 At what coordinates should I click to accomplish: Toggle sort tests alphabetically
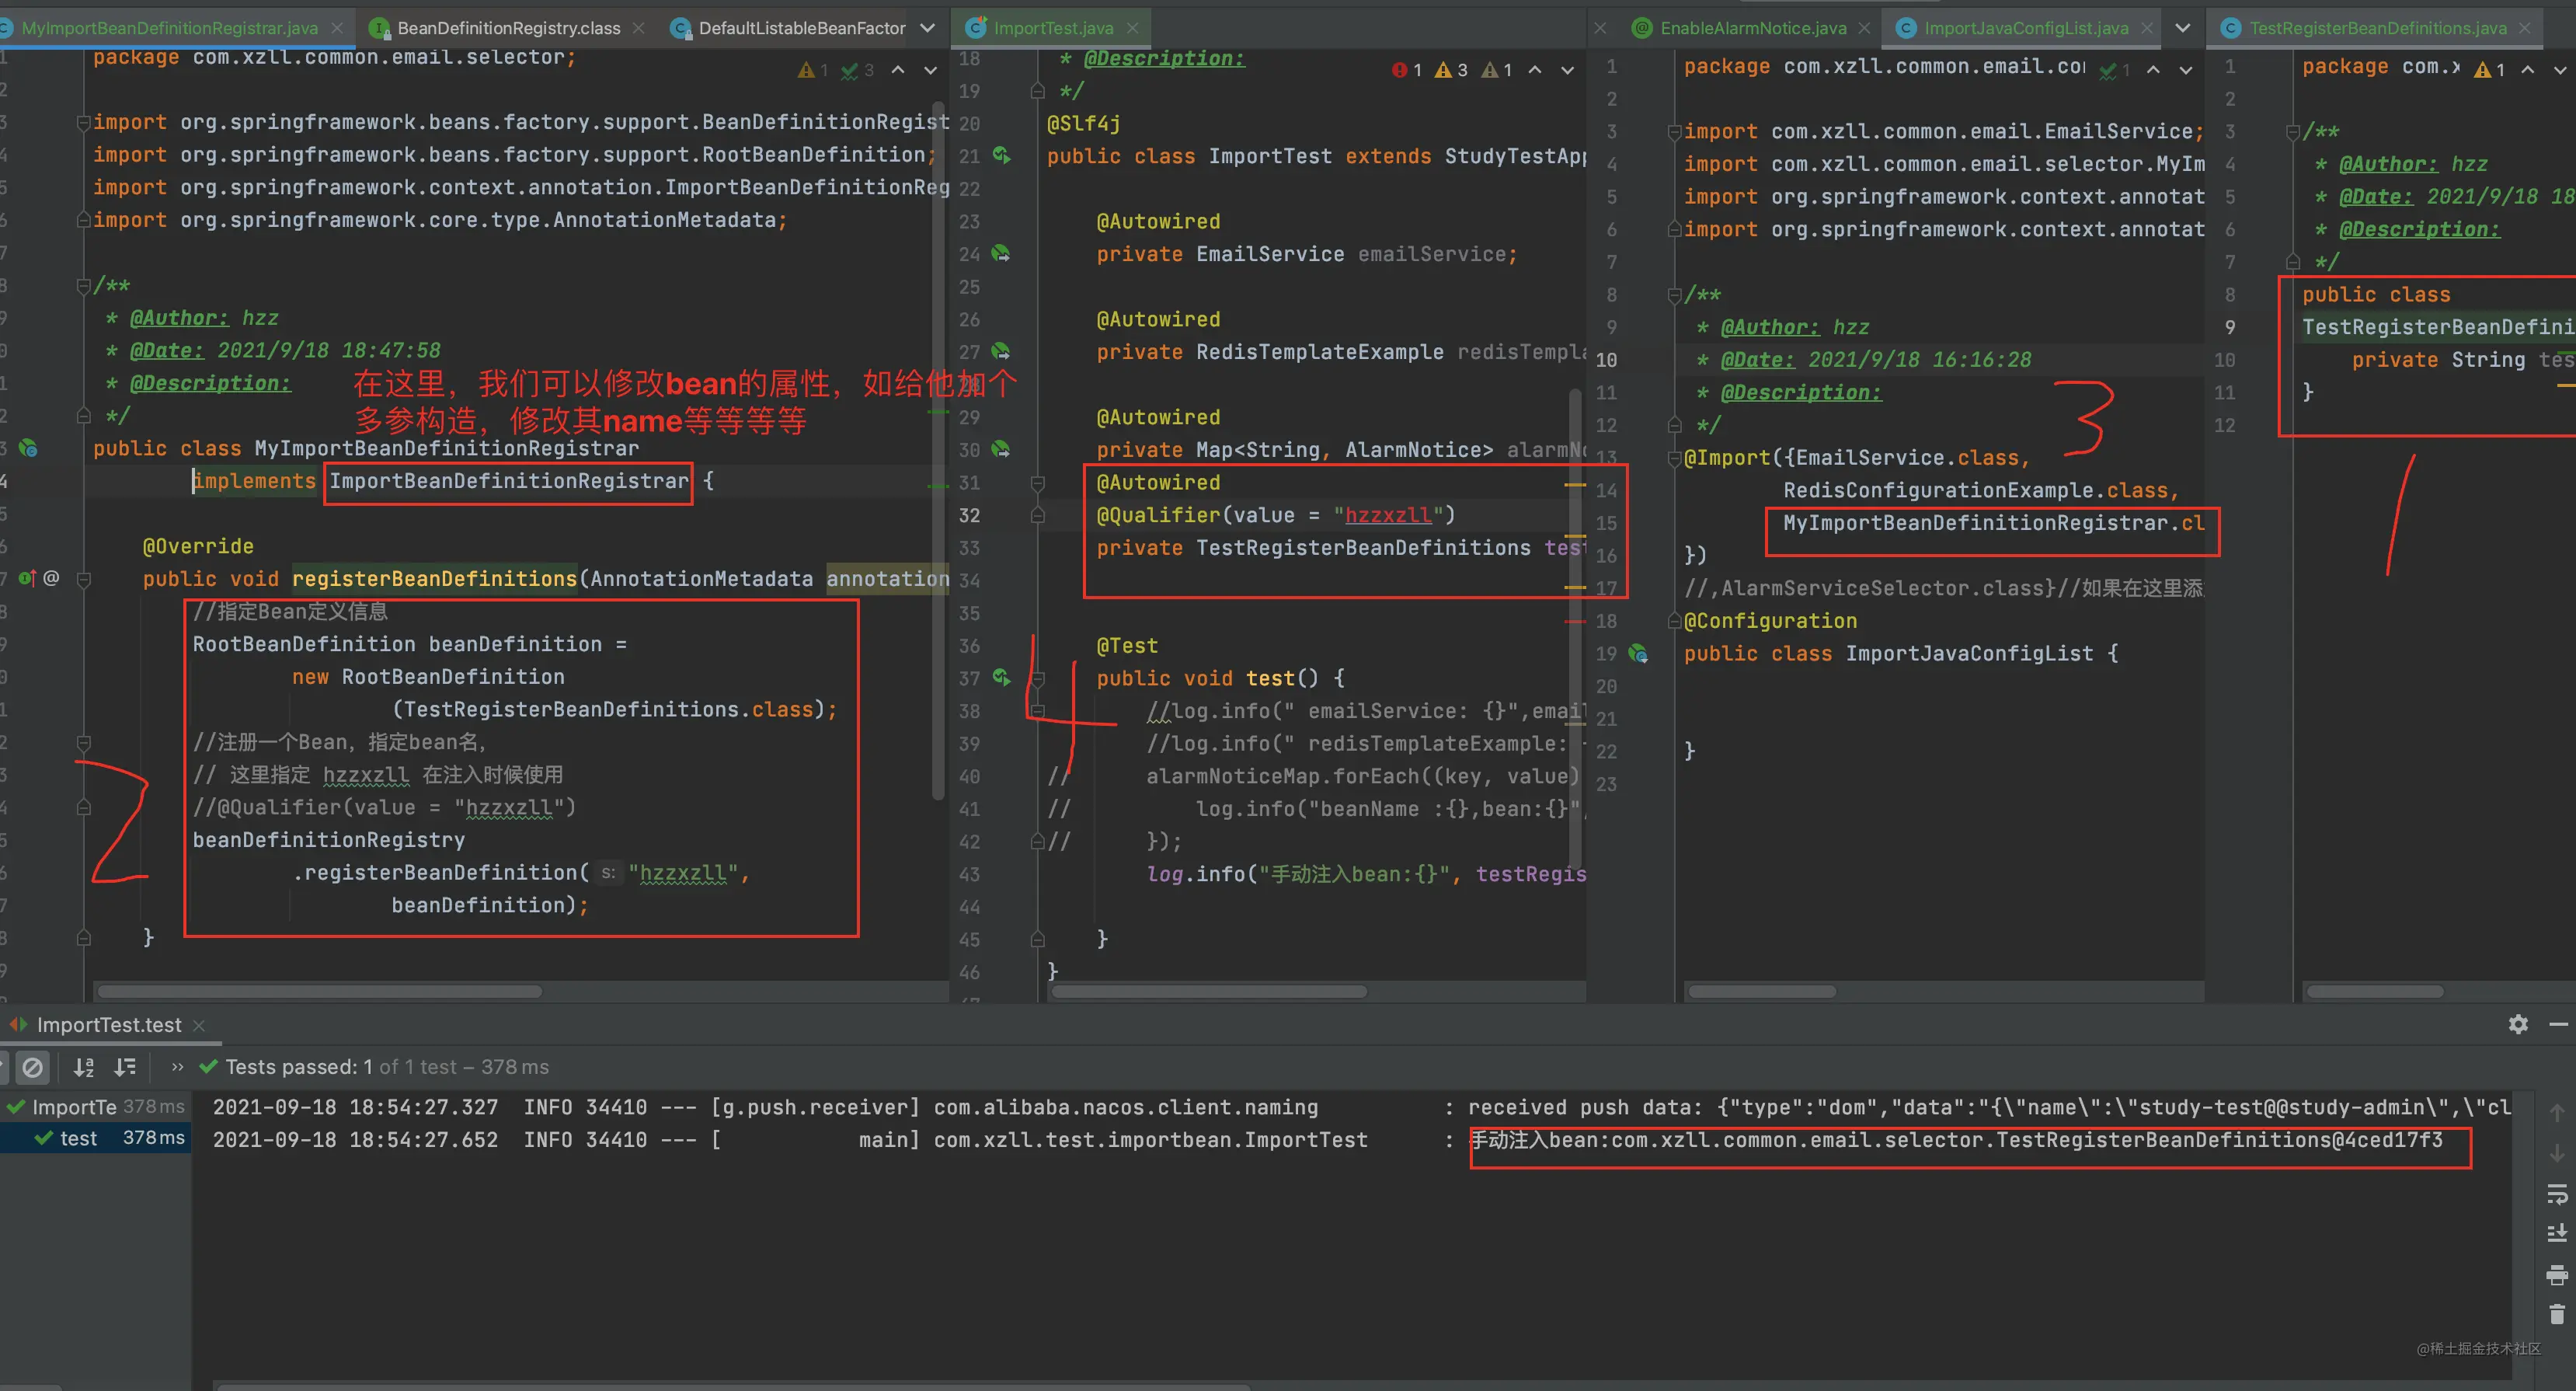84,1067
